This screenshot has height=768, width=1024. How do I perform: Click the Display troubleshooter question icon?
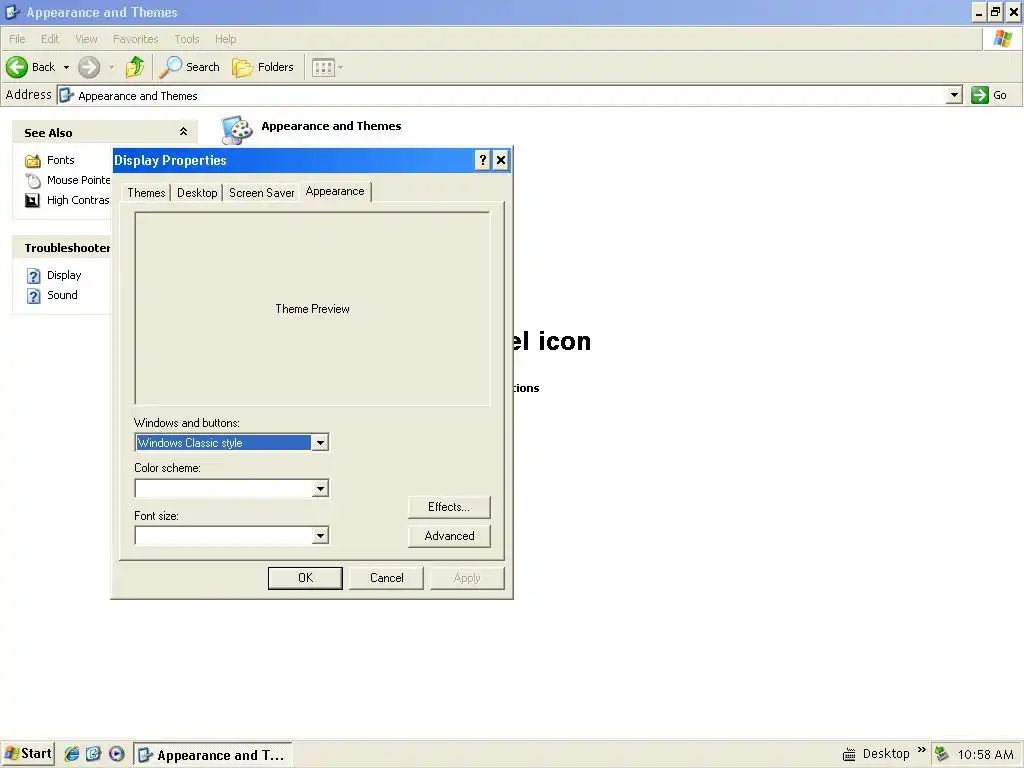coord(33,276)
